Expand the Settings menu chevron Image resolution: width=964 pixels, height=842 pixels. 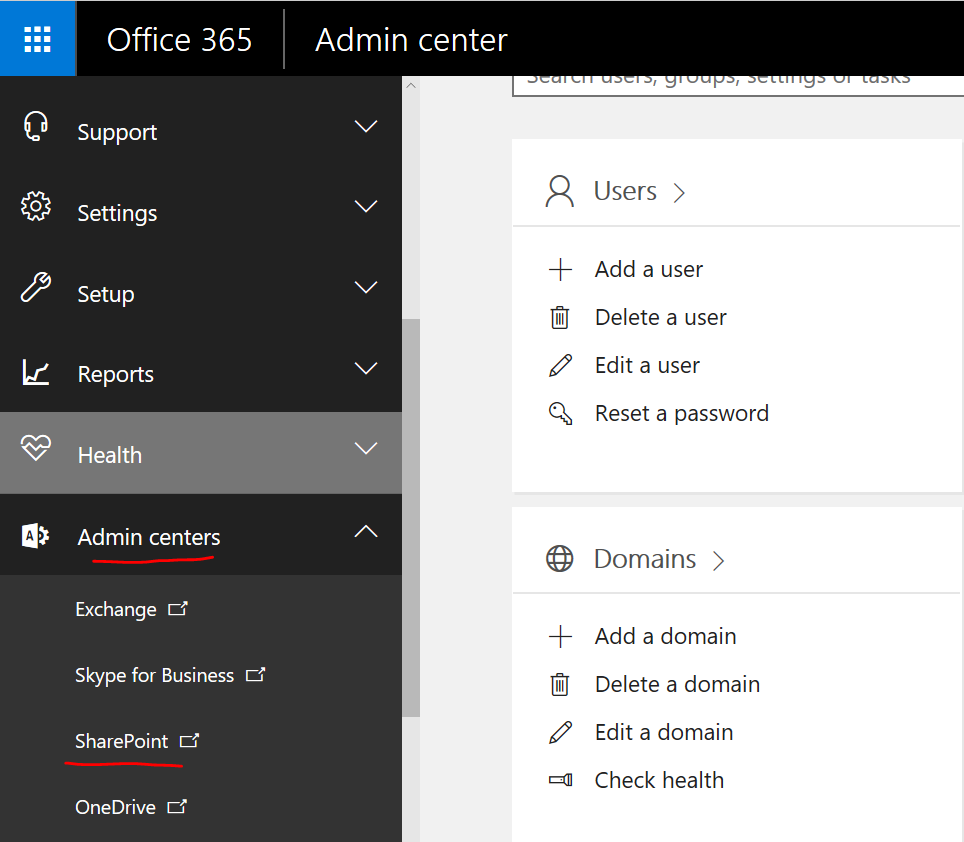pos(366,207)
